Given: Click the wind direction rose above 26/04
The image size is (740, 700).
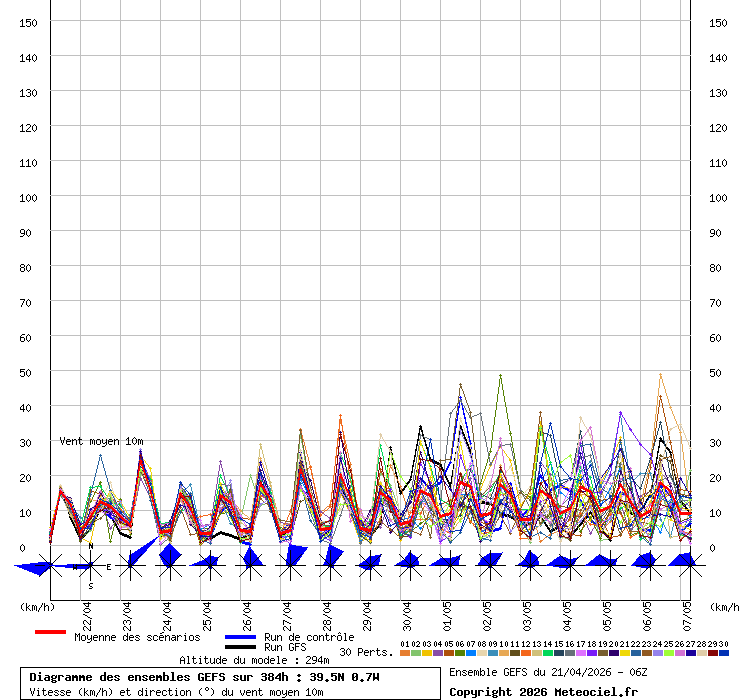Looking at the screenshot, I should point(250,562).
